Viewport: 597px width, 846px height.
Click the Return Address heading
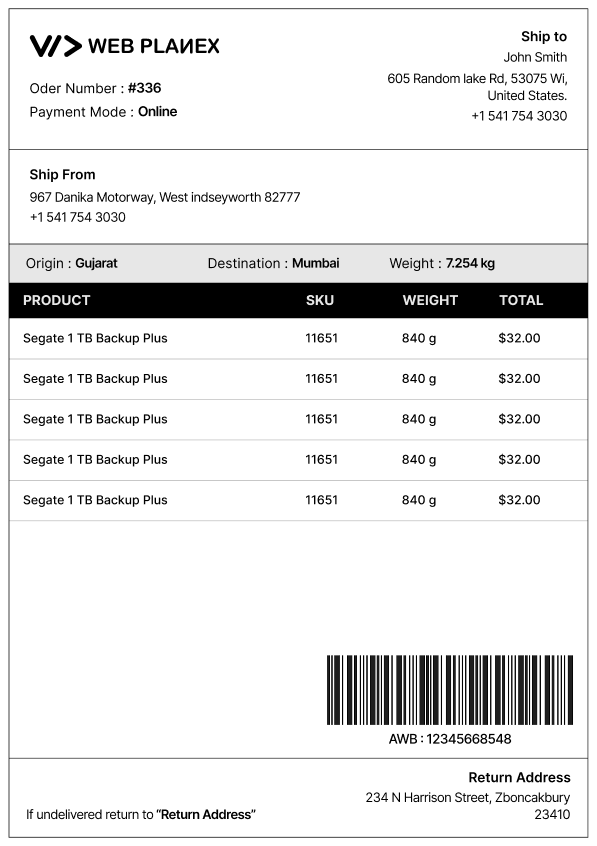tap(519, 777)
